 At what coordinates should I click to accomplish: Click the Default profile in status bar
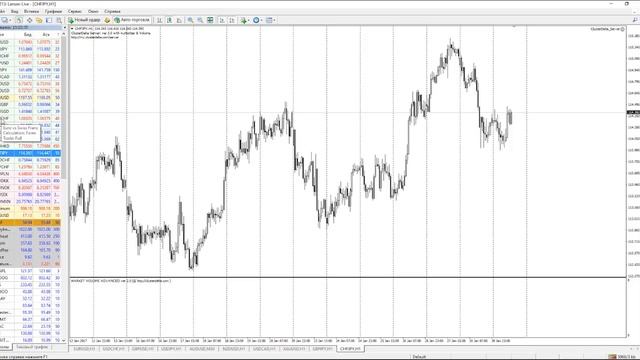coord(419,357)
